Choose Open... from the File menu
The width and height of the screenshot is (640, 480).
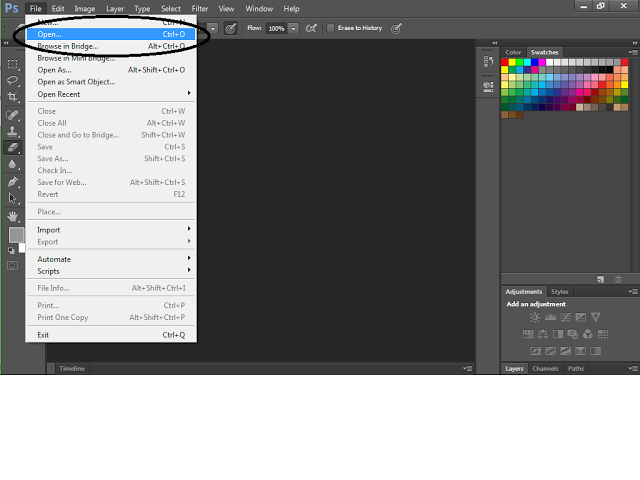pyautogui.click(x=111, y=34)
